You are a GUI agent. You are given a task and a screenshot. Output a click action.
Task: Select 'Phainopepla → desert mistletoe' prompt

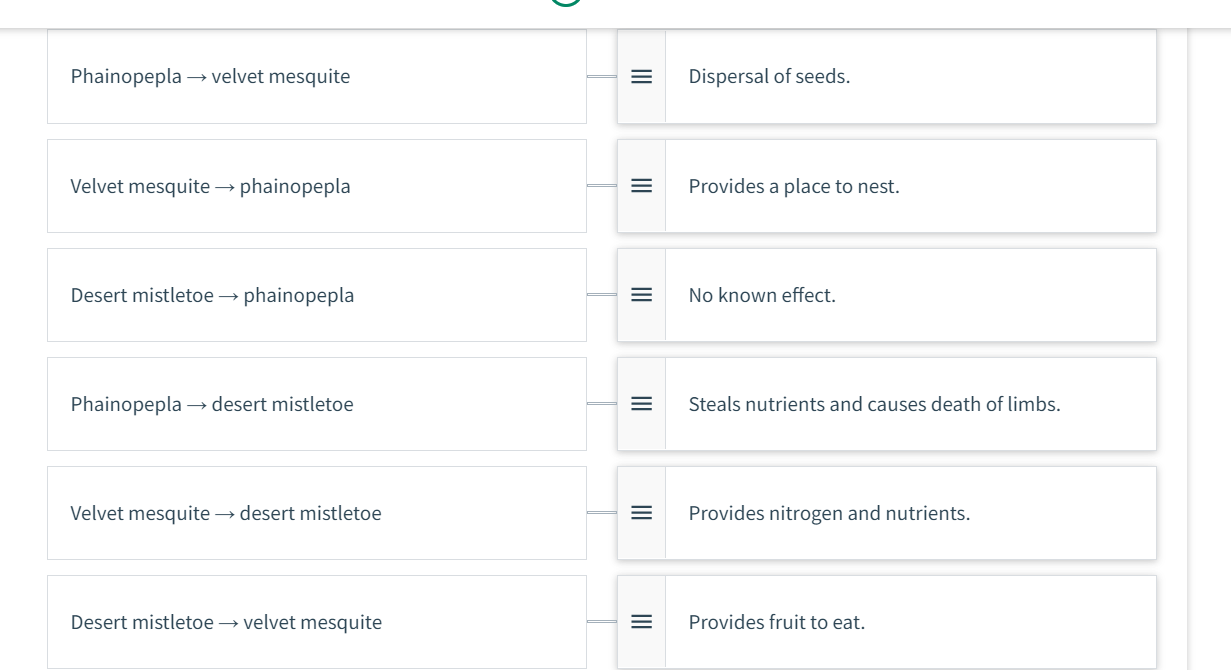tap(316, 404)
